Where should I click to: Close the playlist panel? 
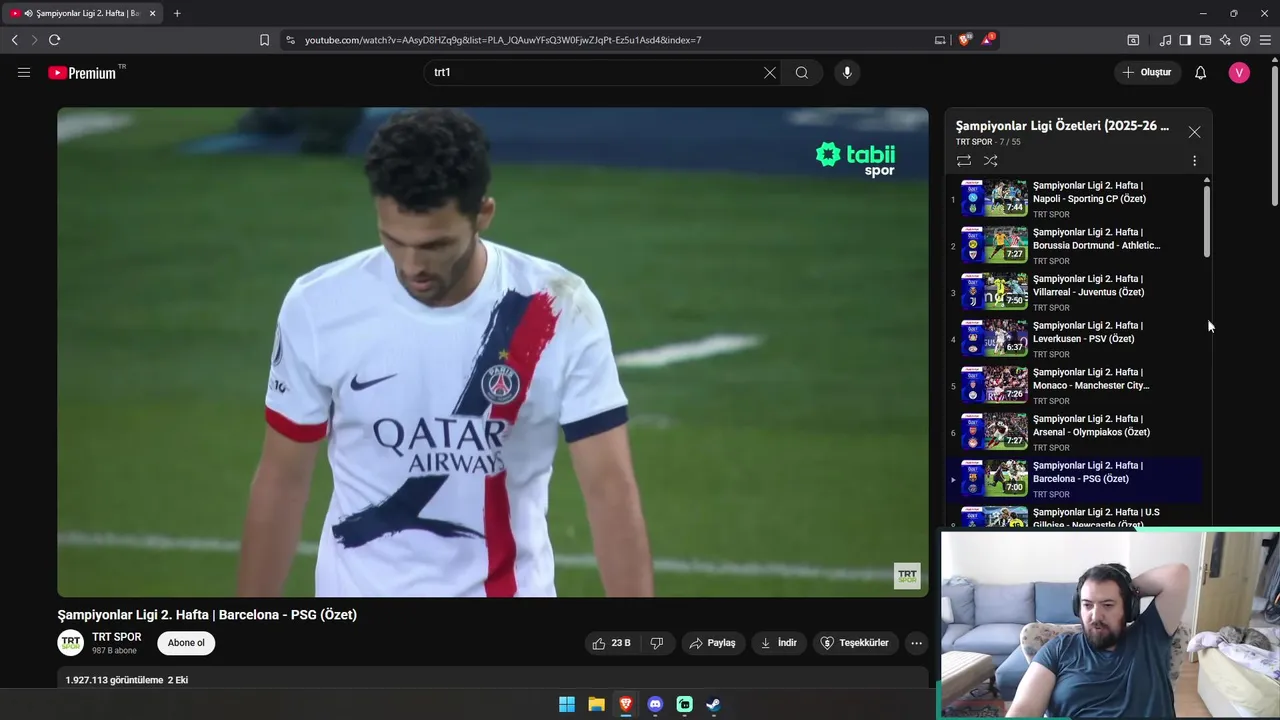(x=1194, y=132)
